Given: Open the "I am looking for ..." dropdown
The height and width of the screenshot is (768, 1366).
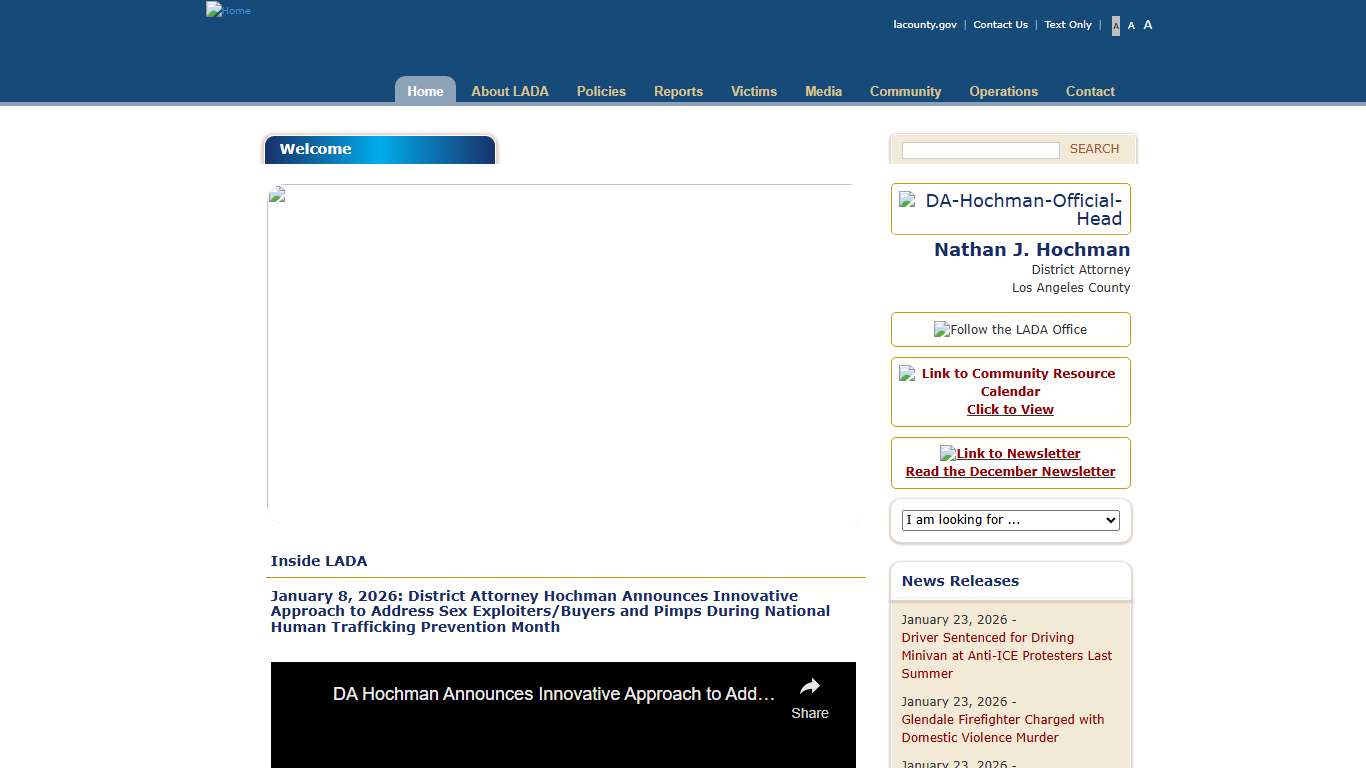Looking at the screenshot, I should [x=1010, y=519].
